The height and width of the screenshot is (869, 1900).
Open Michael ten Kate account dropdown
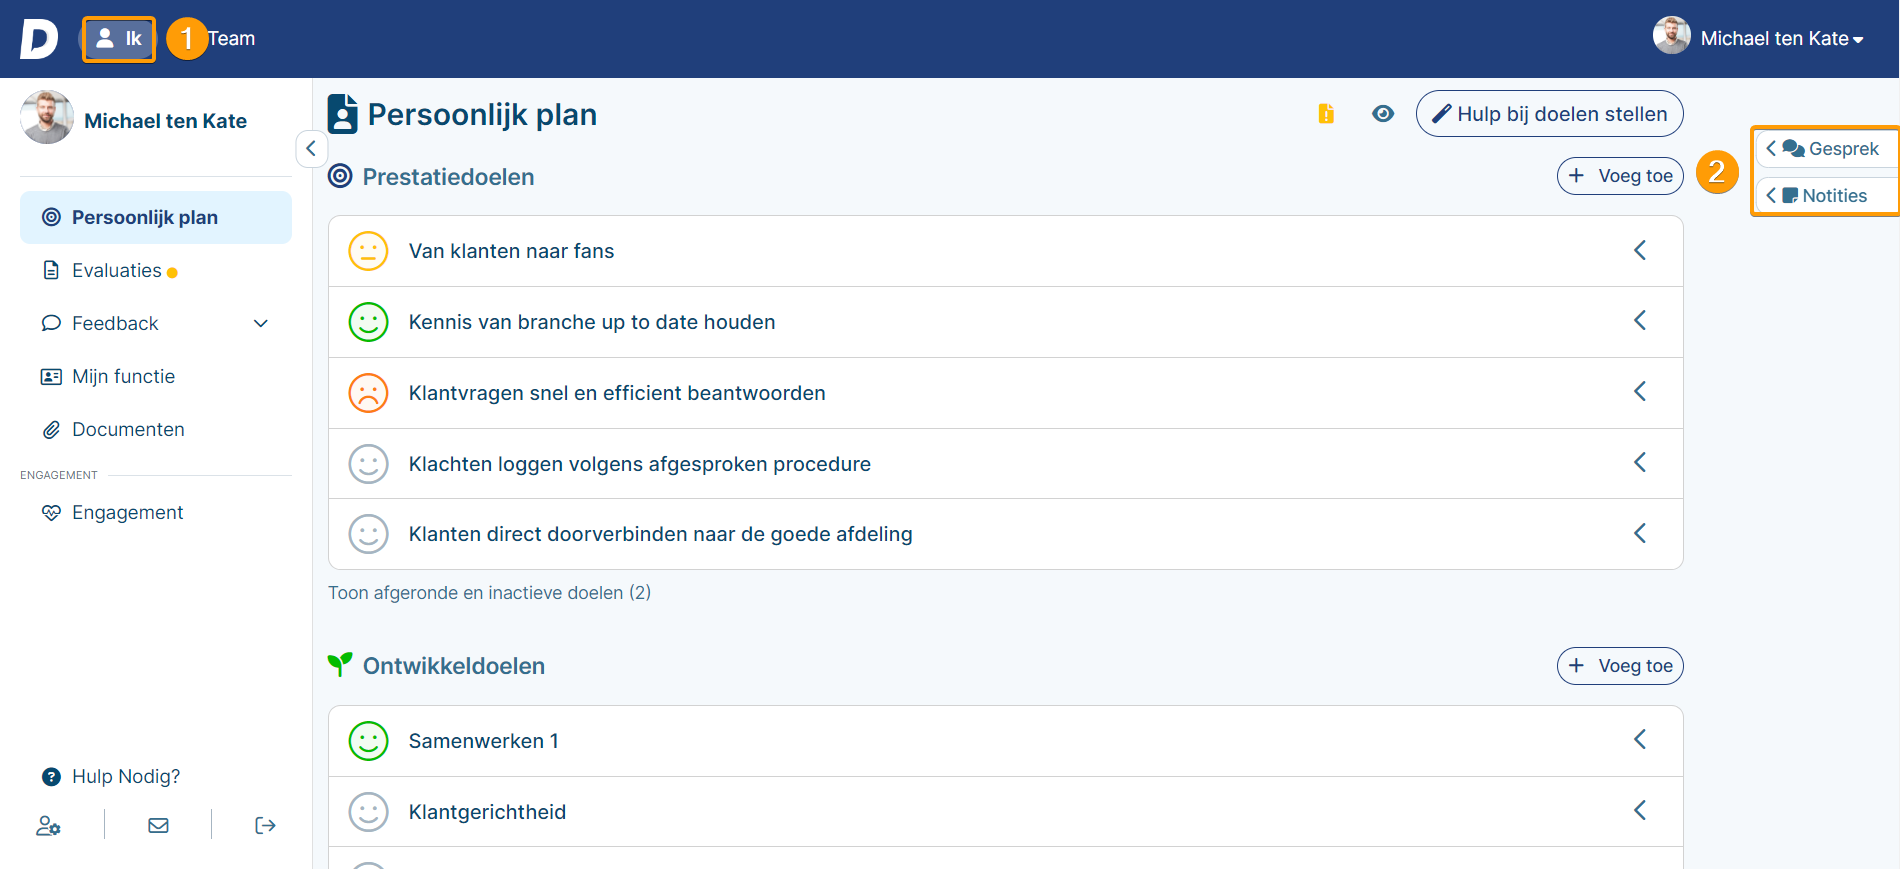(1781, 39)
